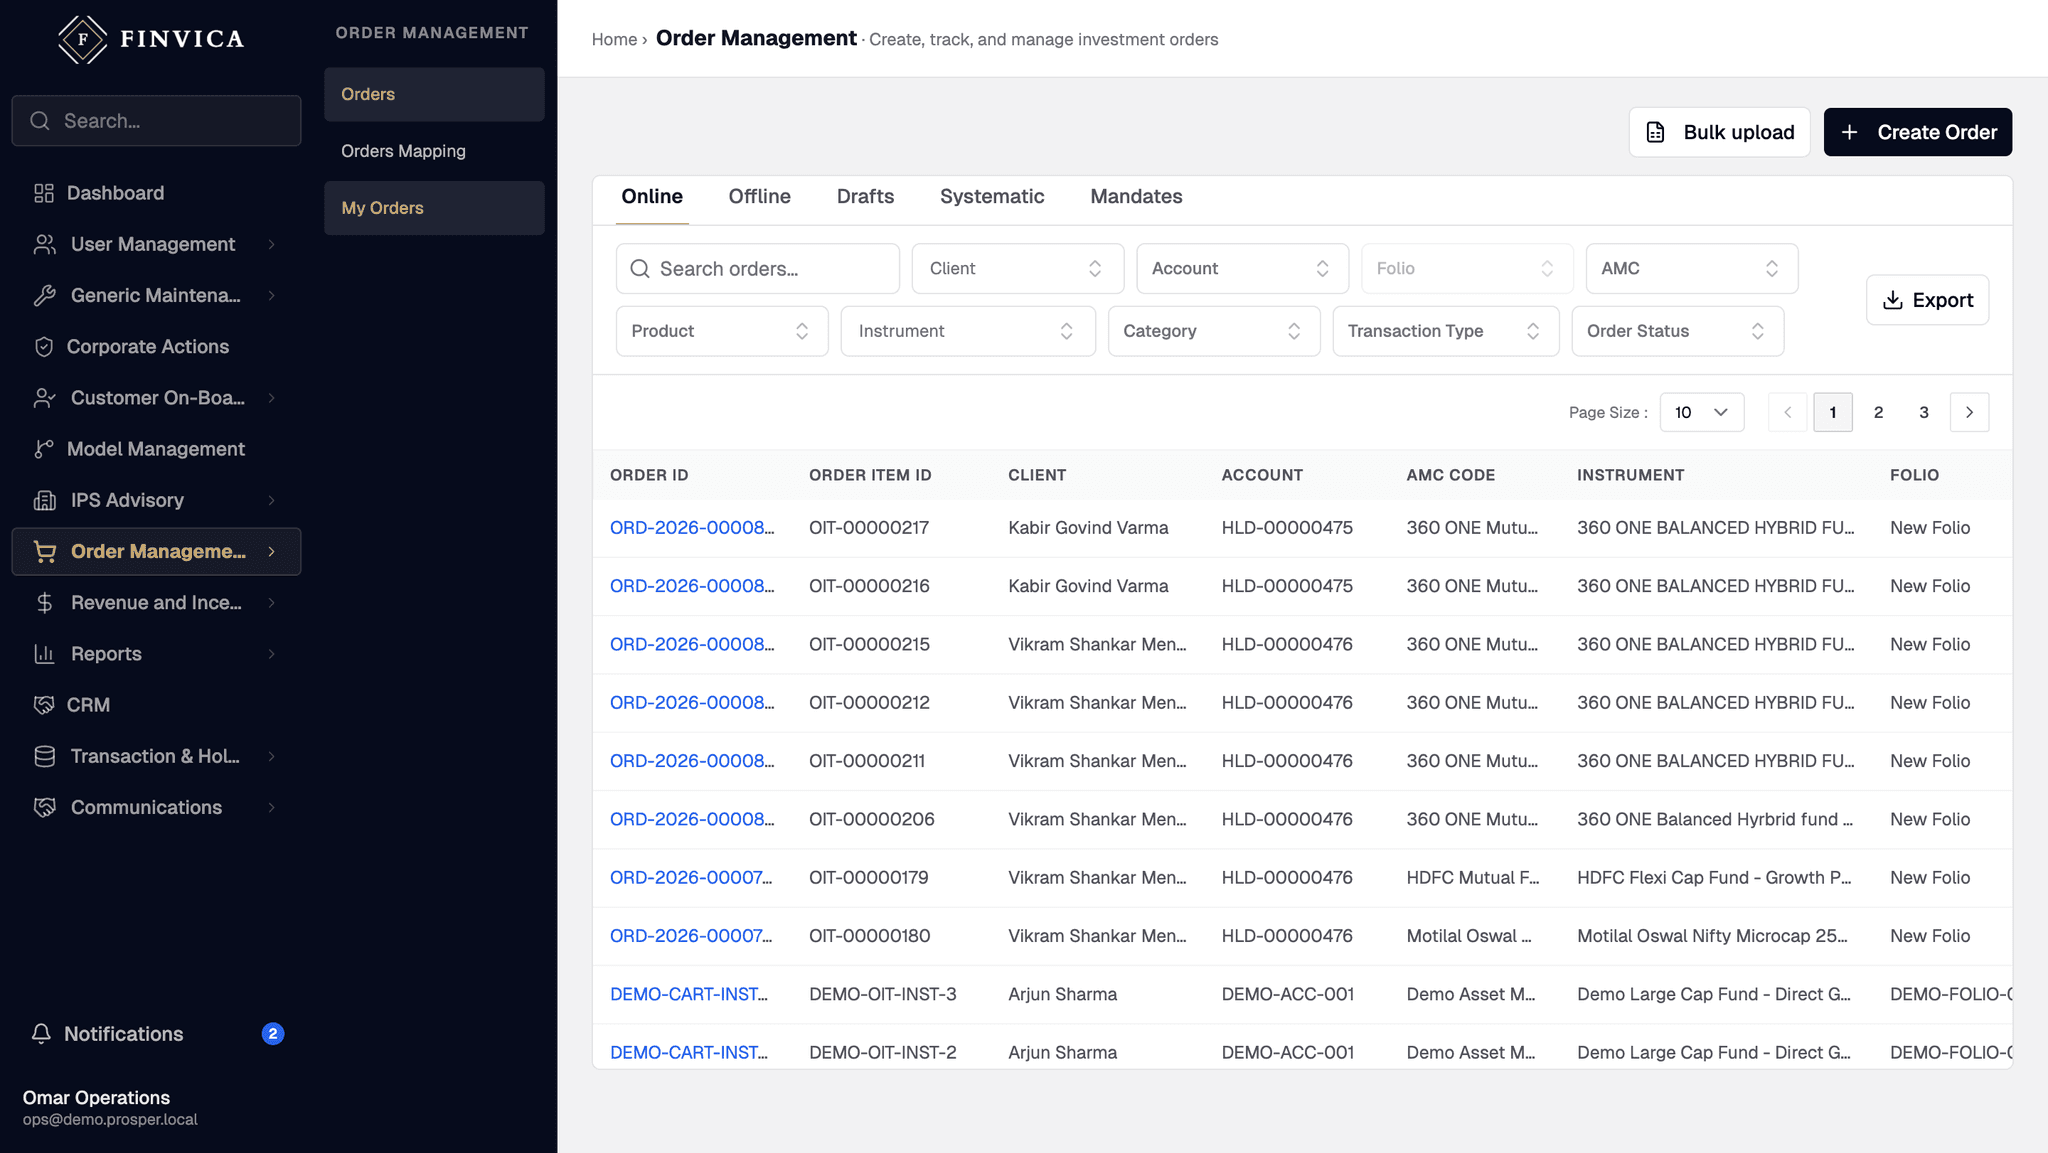The image size is (2048, 1153).
Task: Click the IPS Advisory building icon
Action: (x=44, y=500)
